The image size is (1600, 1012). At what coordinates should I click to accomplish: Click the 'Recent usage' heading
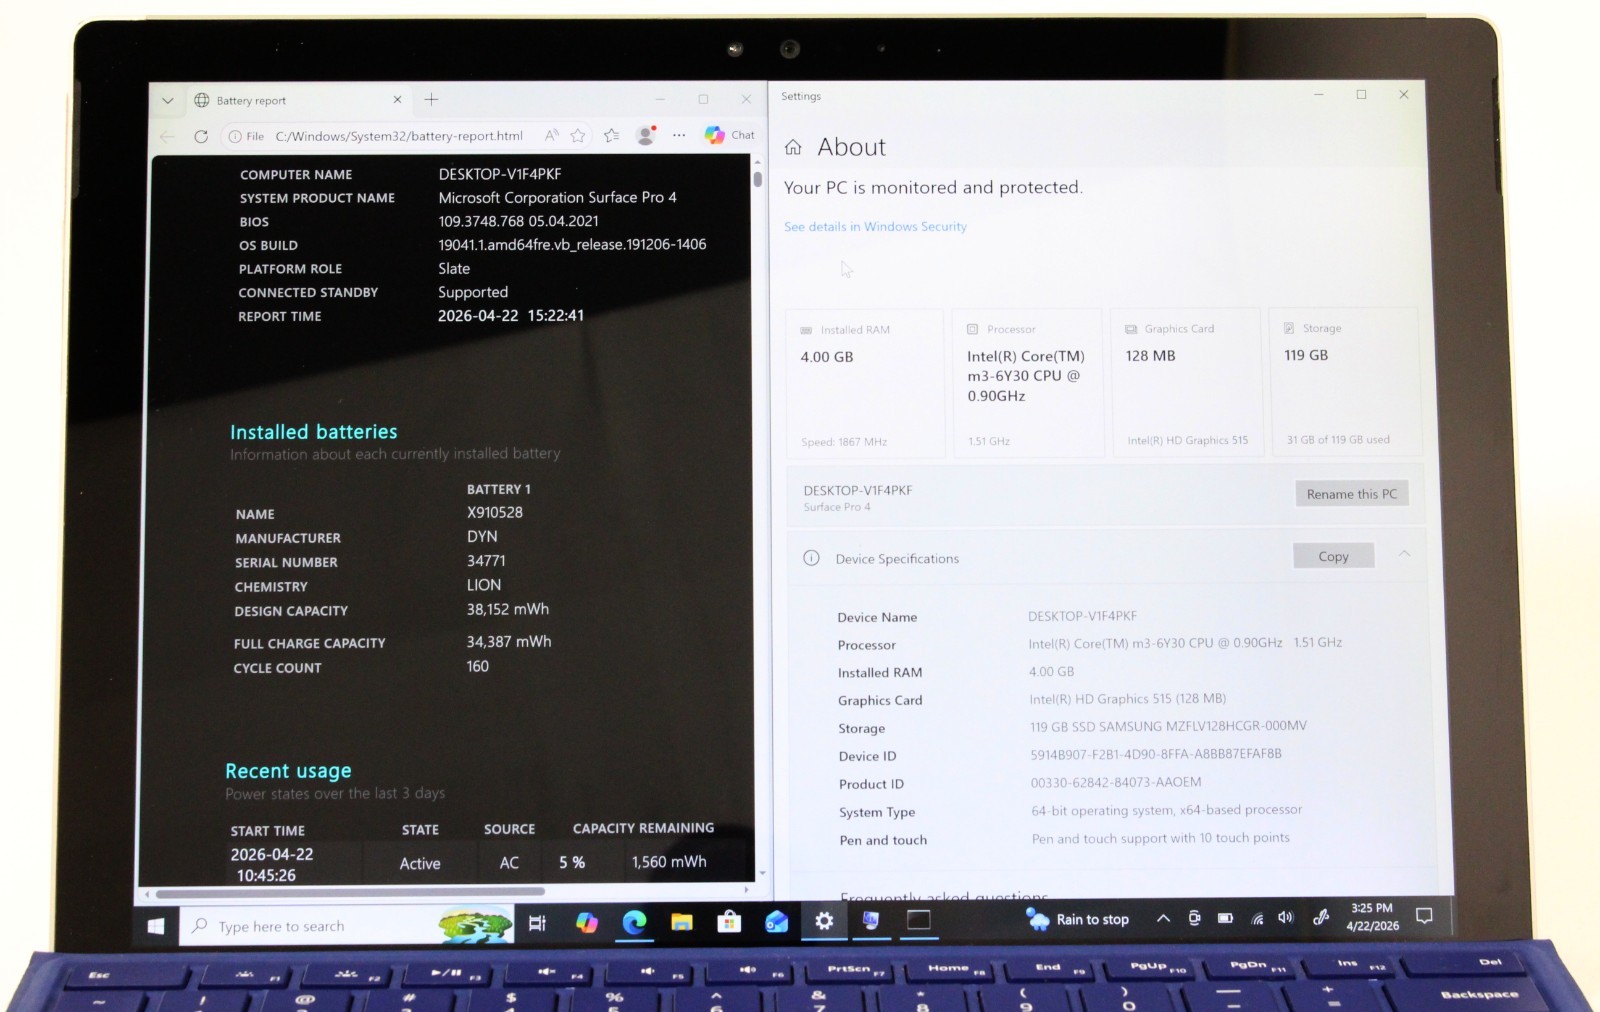point(288,771)
